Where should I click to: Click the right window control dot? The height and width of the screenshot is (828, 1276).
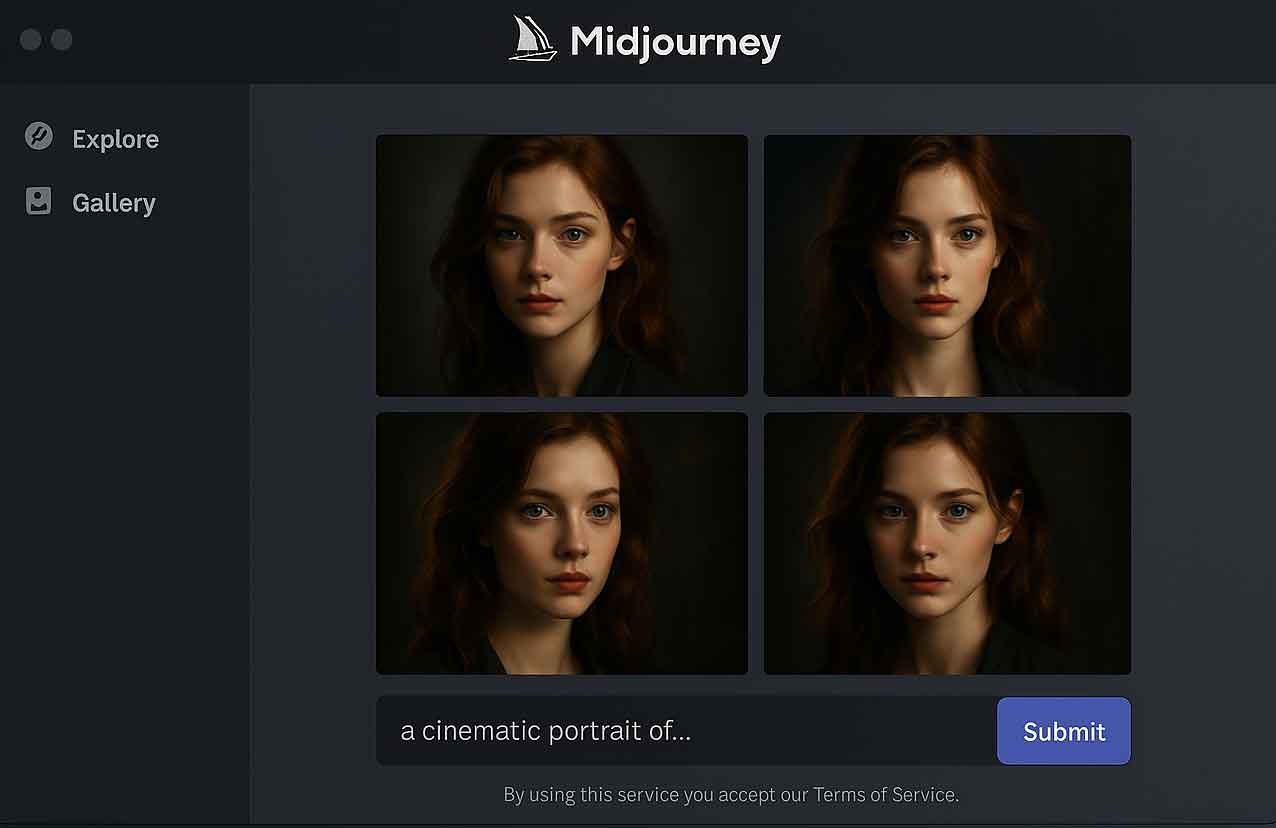tap(62, 40)
